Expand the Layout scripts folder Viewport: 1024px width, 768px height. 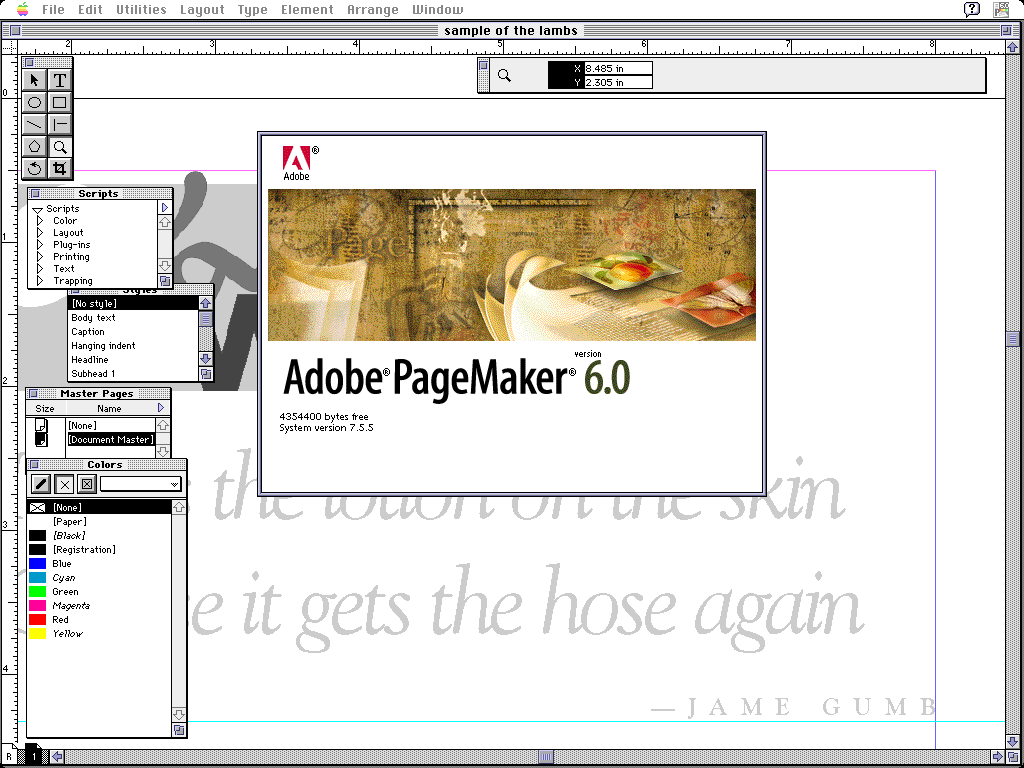tap(40, 232)
